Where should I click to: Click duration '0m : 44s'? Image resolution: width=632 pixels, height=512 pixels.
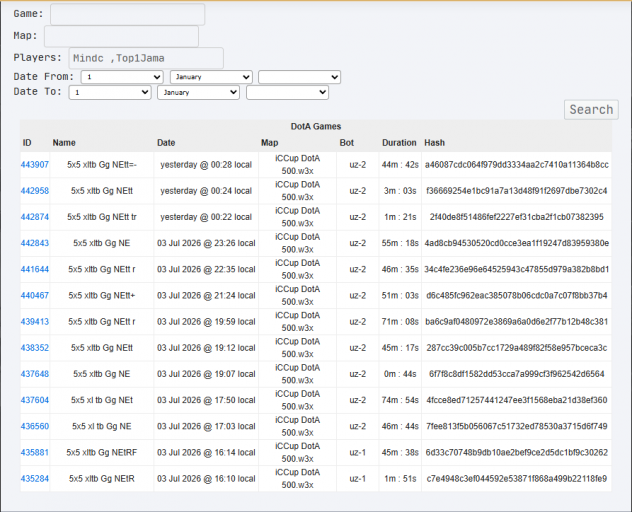tap(400, 374)
